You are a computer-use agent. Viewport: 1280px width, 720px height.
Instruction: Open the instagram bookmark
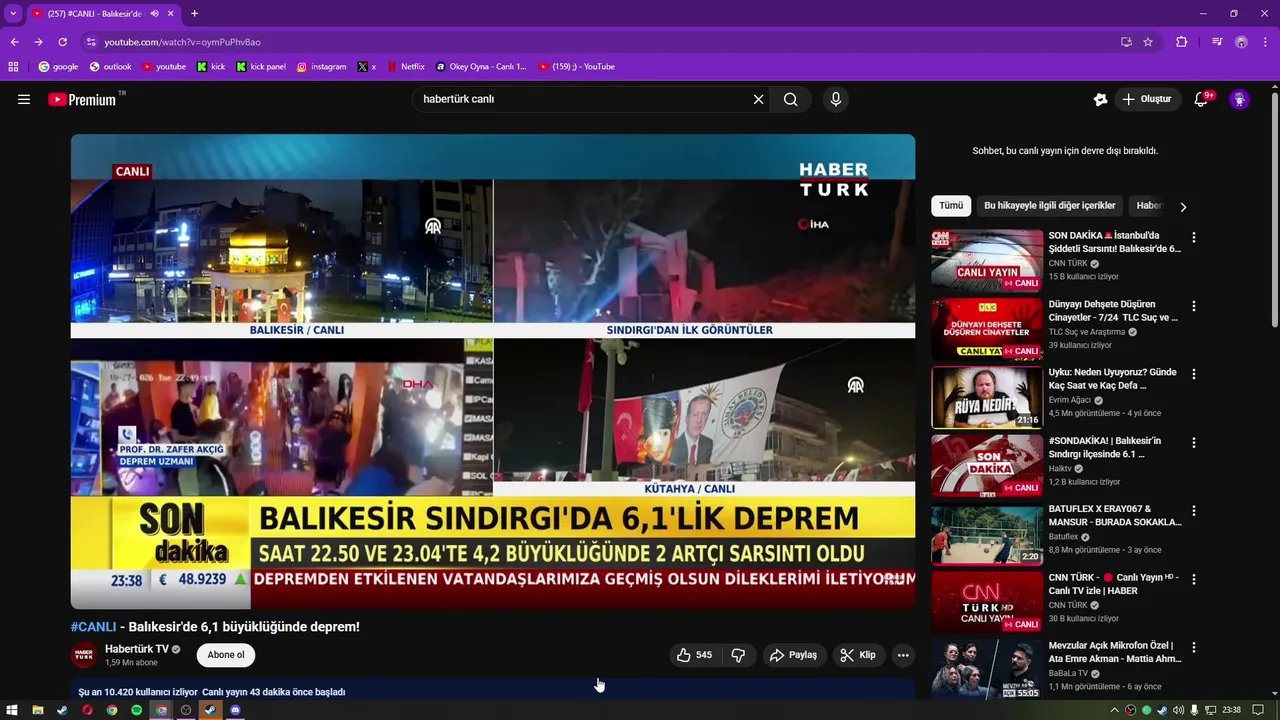tap(321, 67)
